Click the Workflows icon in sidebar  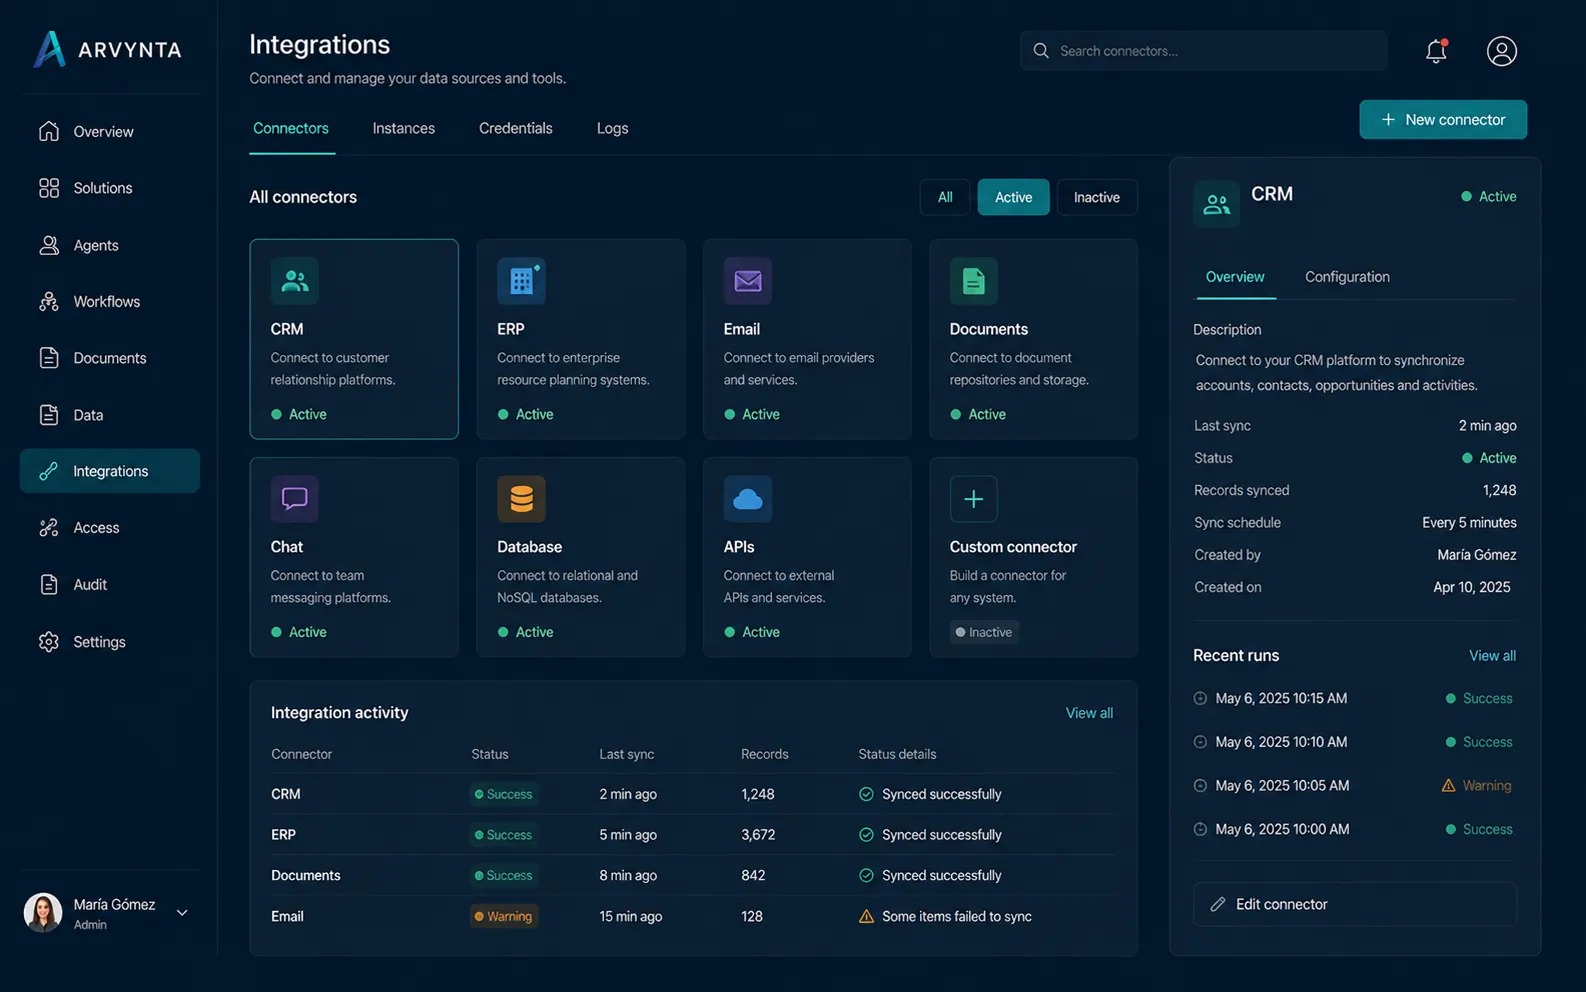[49, 302]
